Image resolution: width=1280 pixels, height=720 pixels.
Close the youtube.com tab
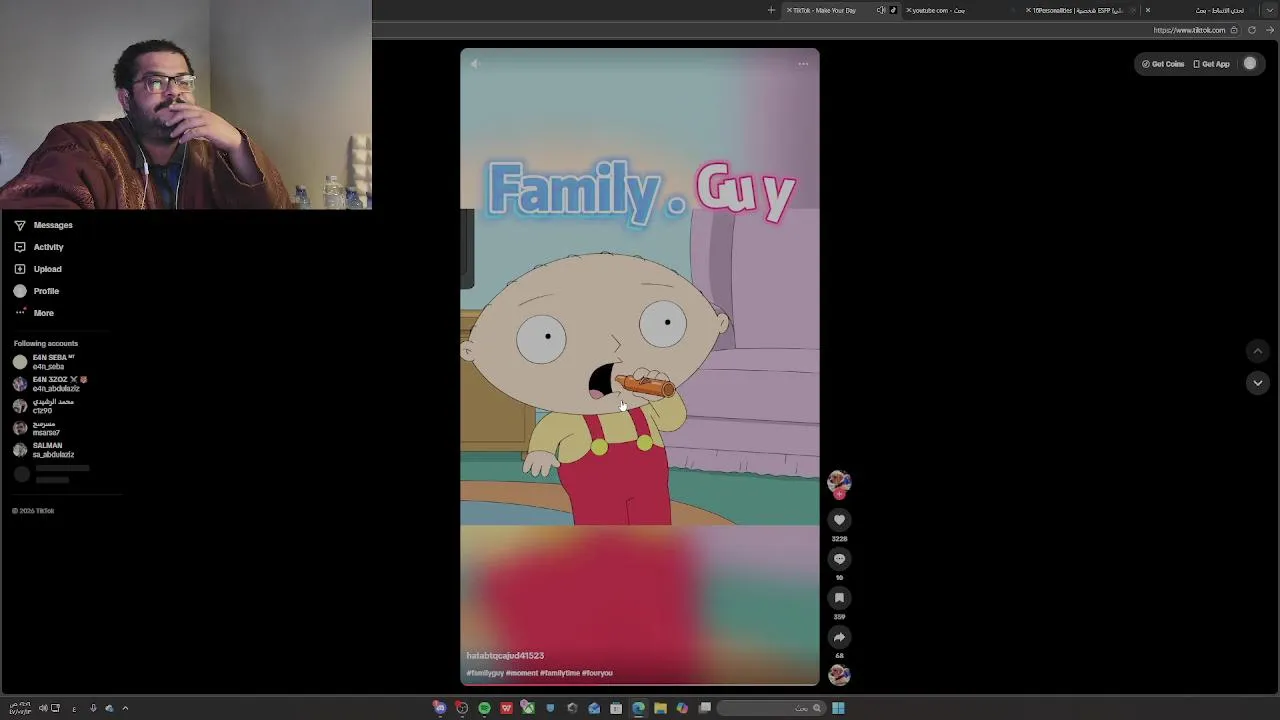(908, 10)
